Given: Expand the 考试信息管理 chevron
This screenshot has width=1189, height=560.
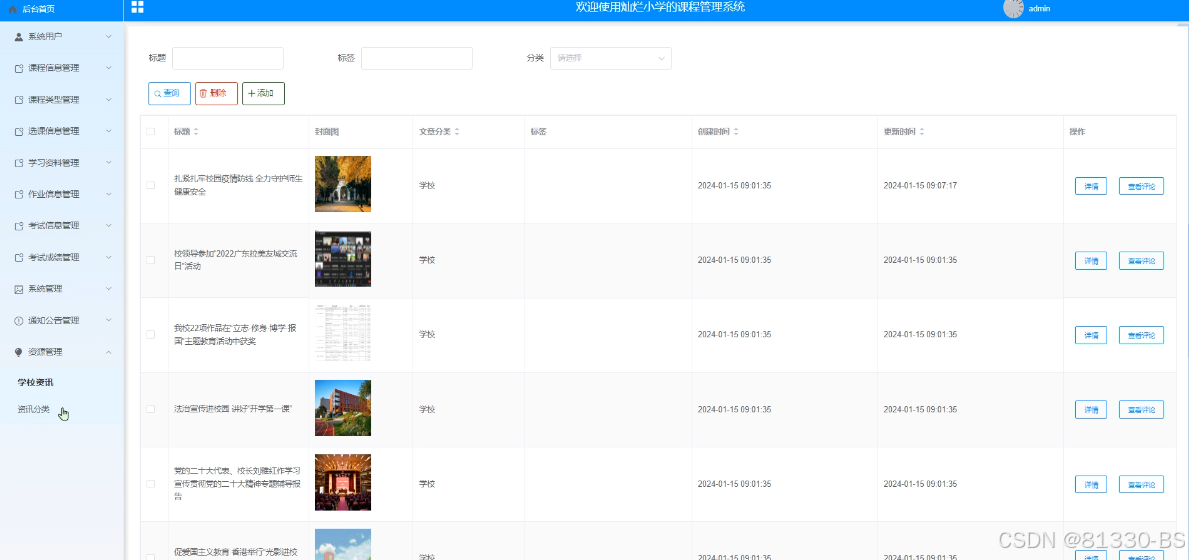Looking at the screenshot, I should click(x=108, y=226).
